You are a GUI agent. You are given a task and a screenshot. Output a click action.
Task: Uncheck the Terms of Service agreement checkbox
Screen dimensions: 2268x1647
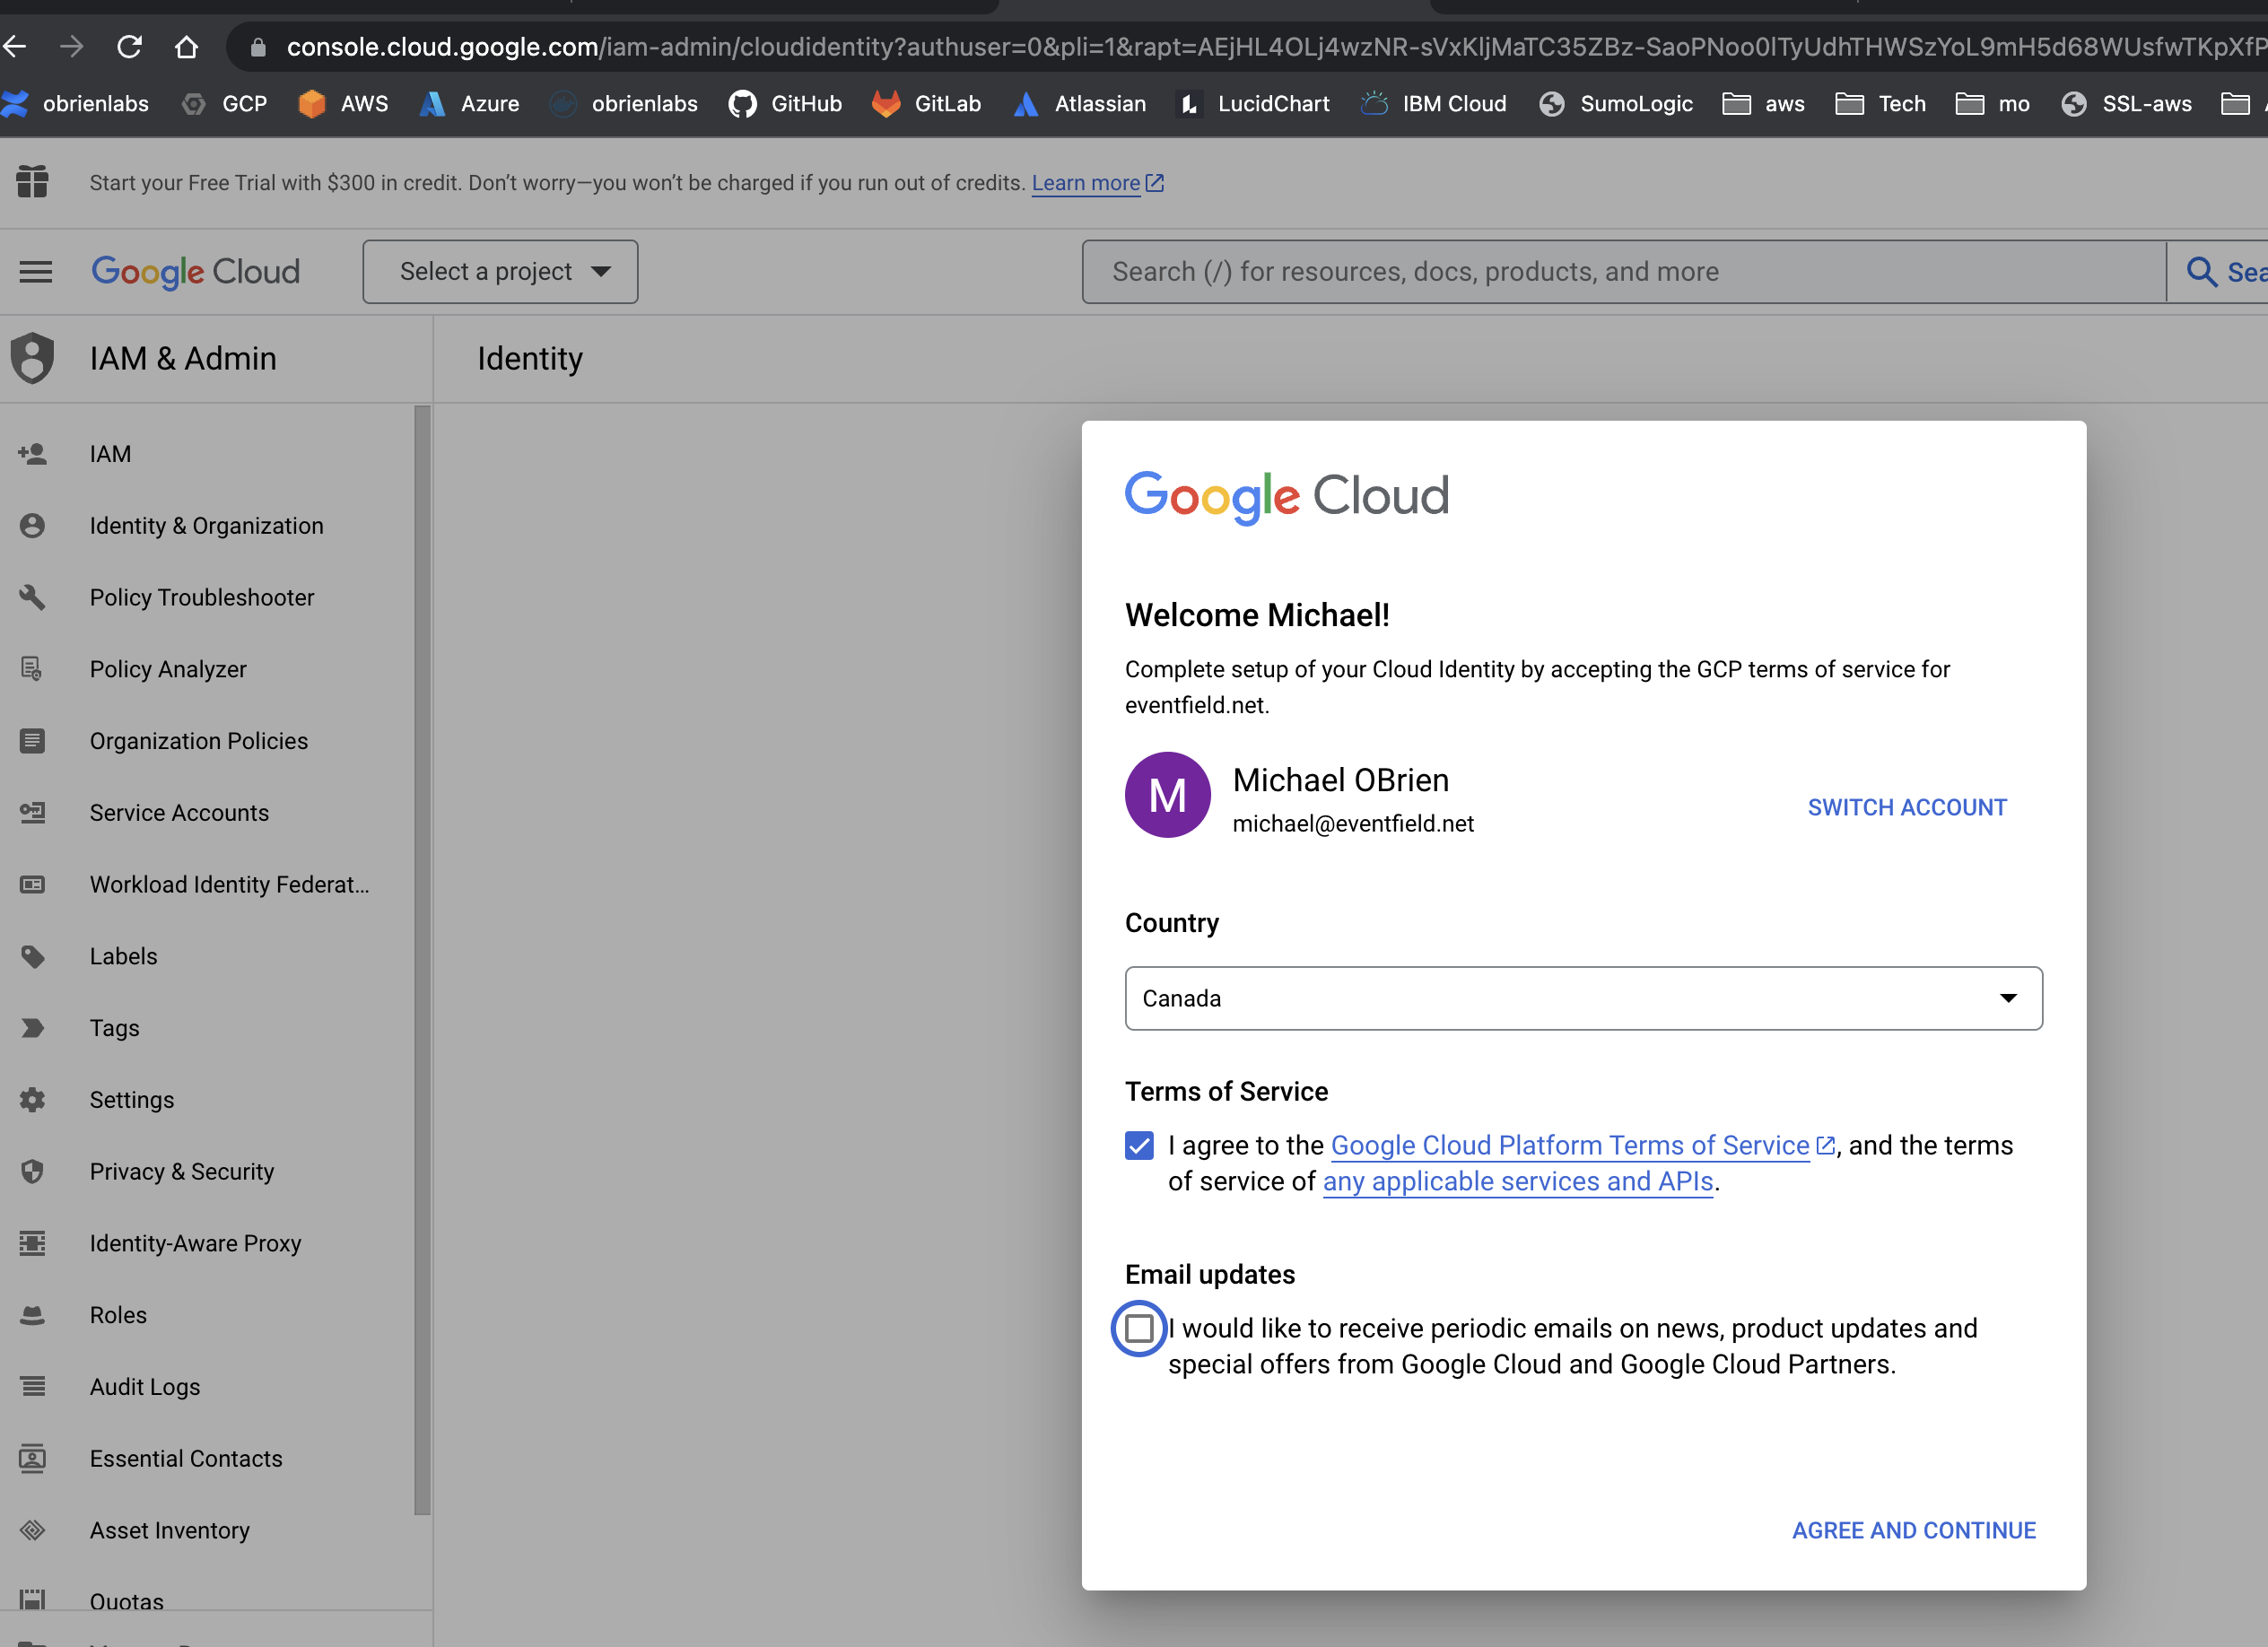1139,1145
